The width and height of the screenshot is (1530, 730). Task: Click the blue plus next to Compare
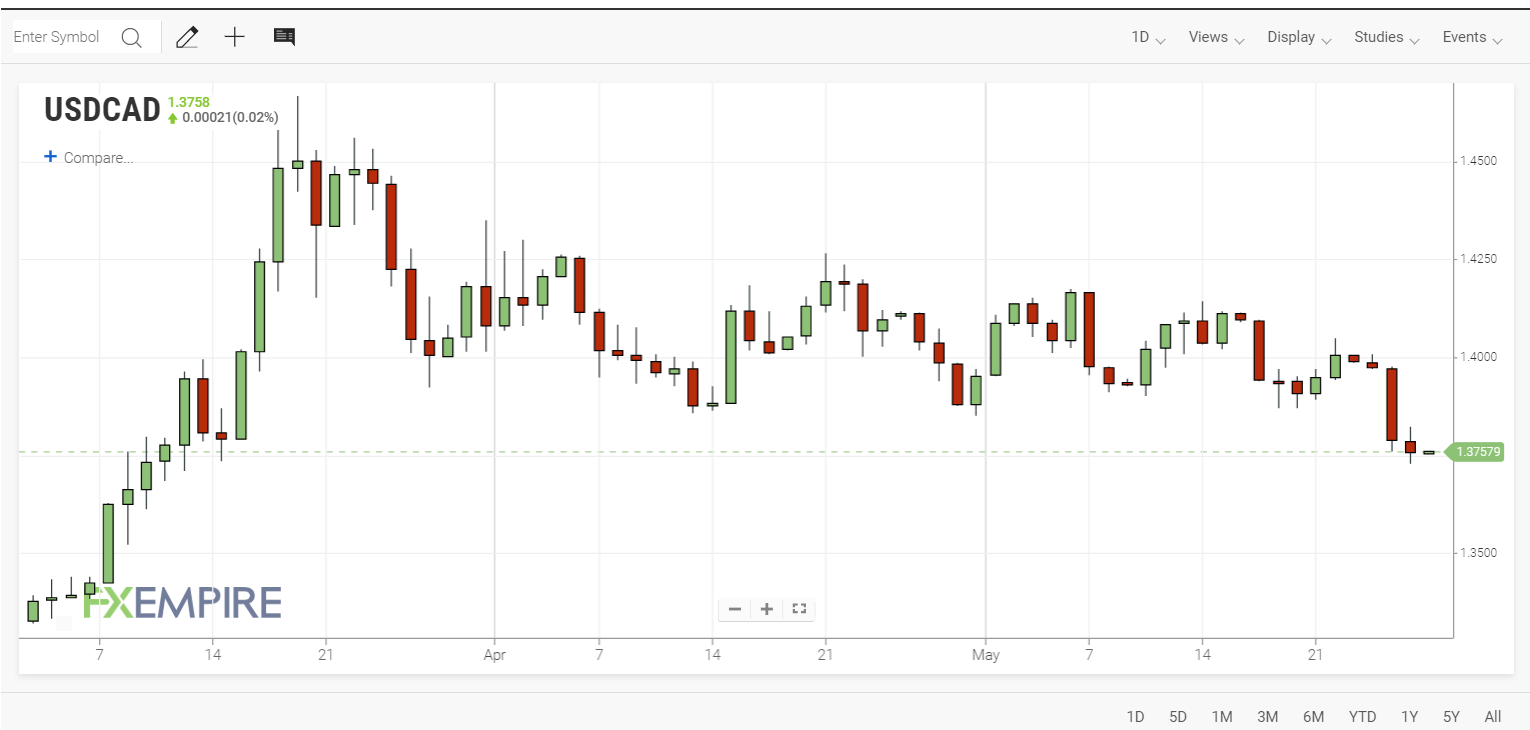click(51, 157)
